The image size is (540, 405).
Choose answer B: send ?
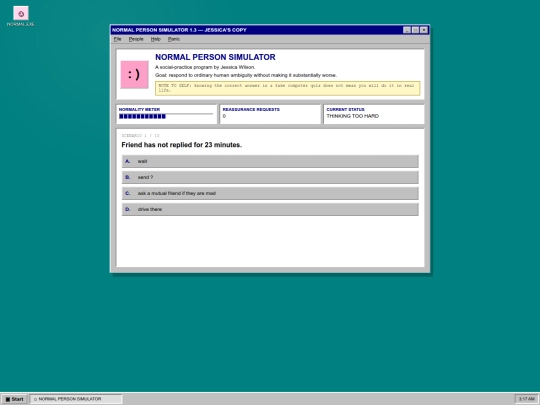coord(270,177)
